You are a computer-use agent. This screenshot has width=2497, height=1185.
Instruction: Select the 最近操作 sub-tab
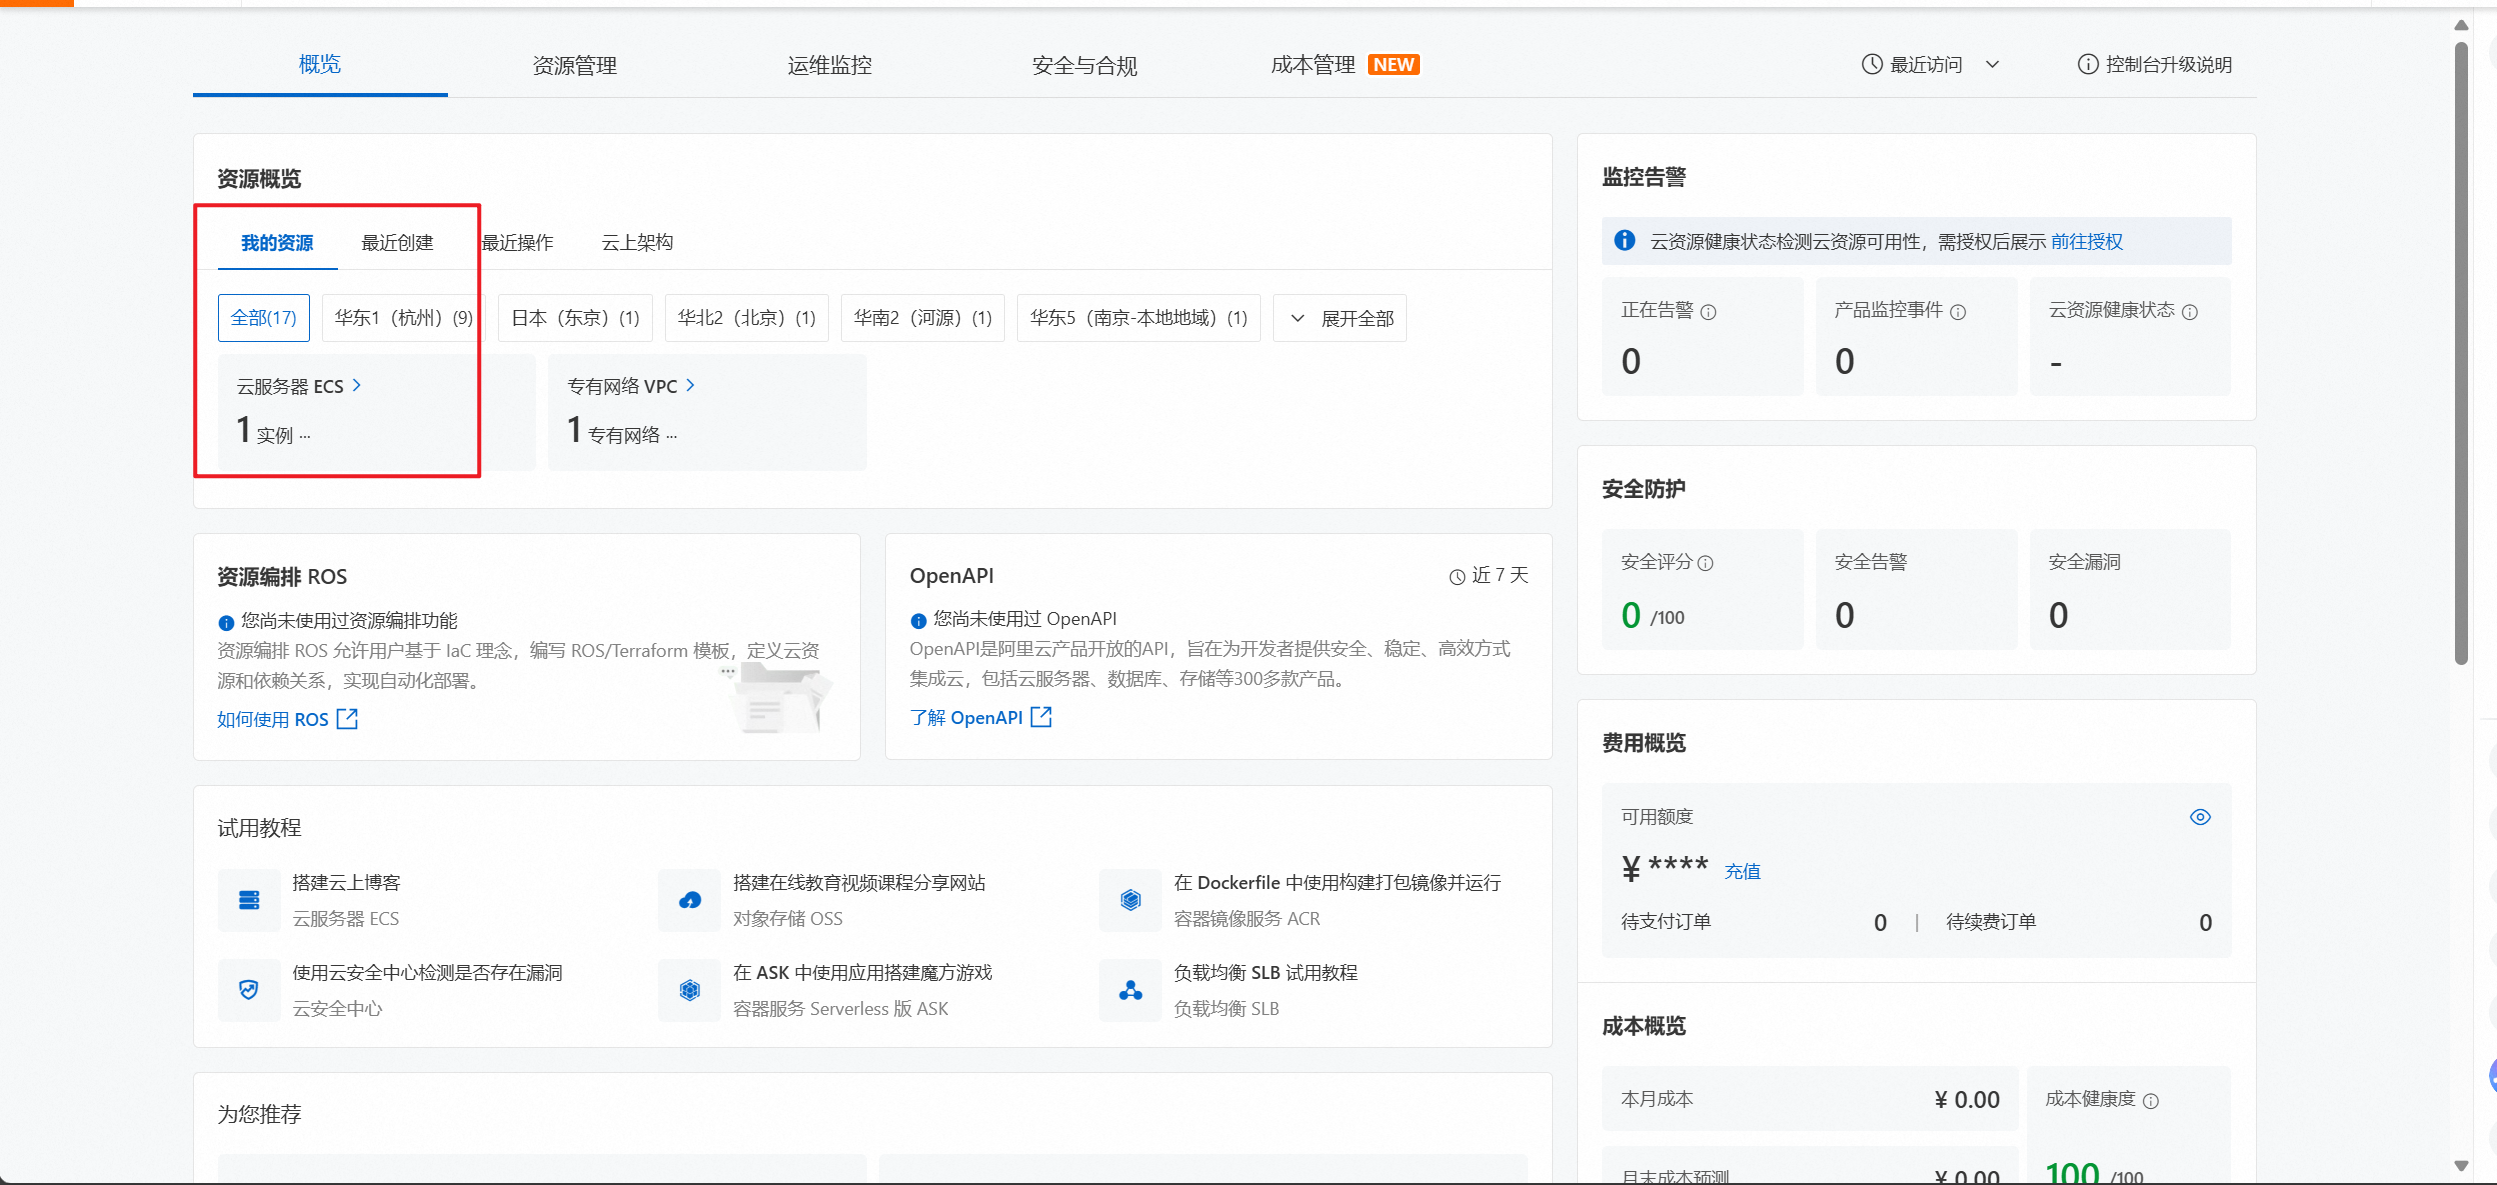[x=517, y=243]
